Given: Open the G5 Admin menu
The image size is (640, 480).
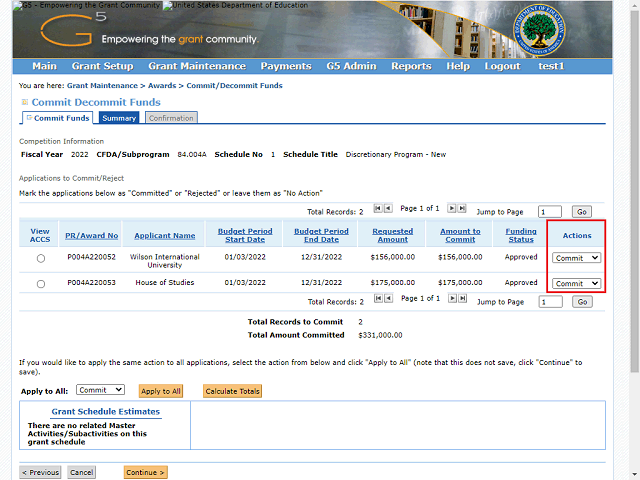Looking at the screenshot, I should coord(351,66).
